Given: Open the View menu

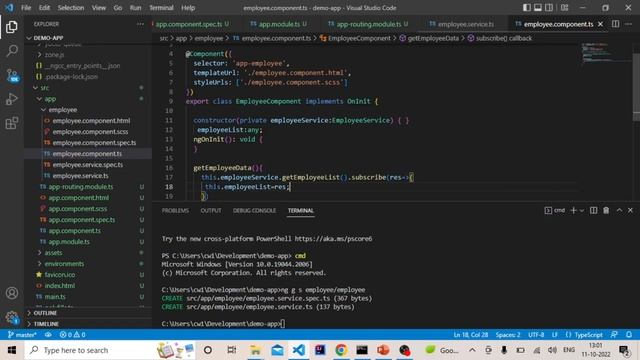Looking at the screenshot, I should (99, 8).
